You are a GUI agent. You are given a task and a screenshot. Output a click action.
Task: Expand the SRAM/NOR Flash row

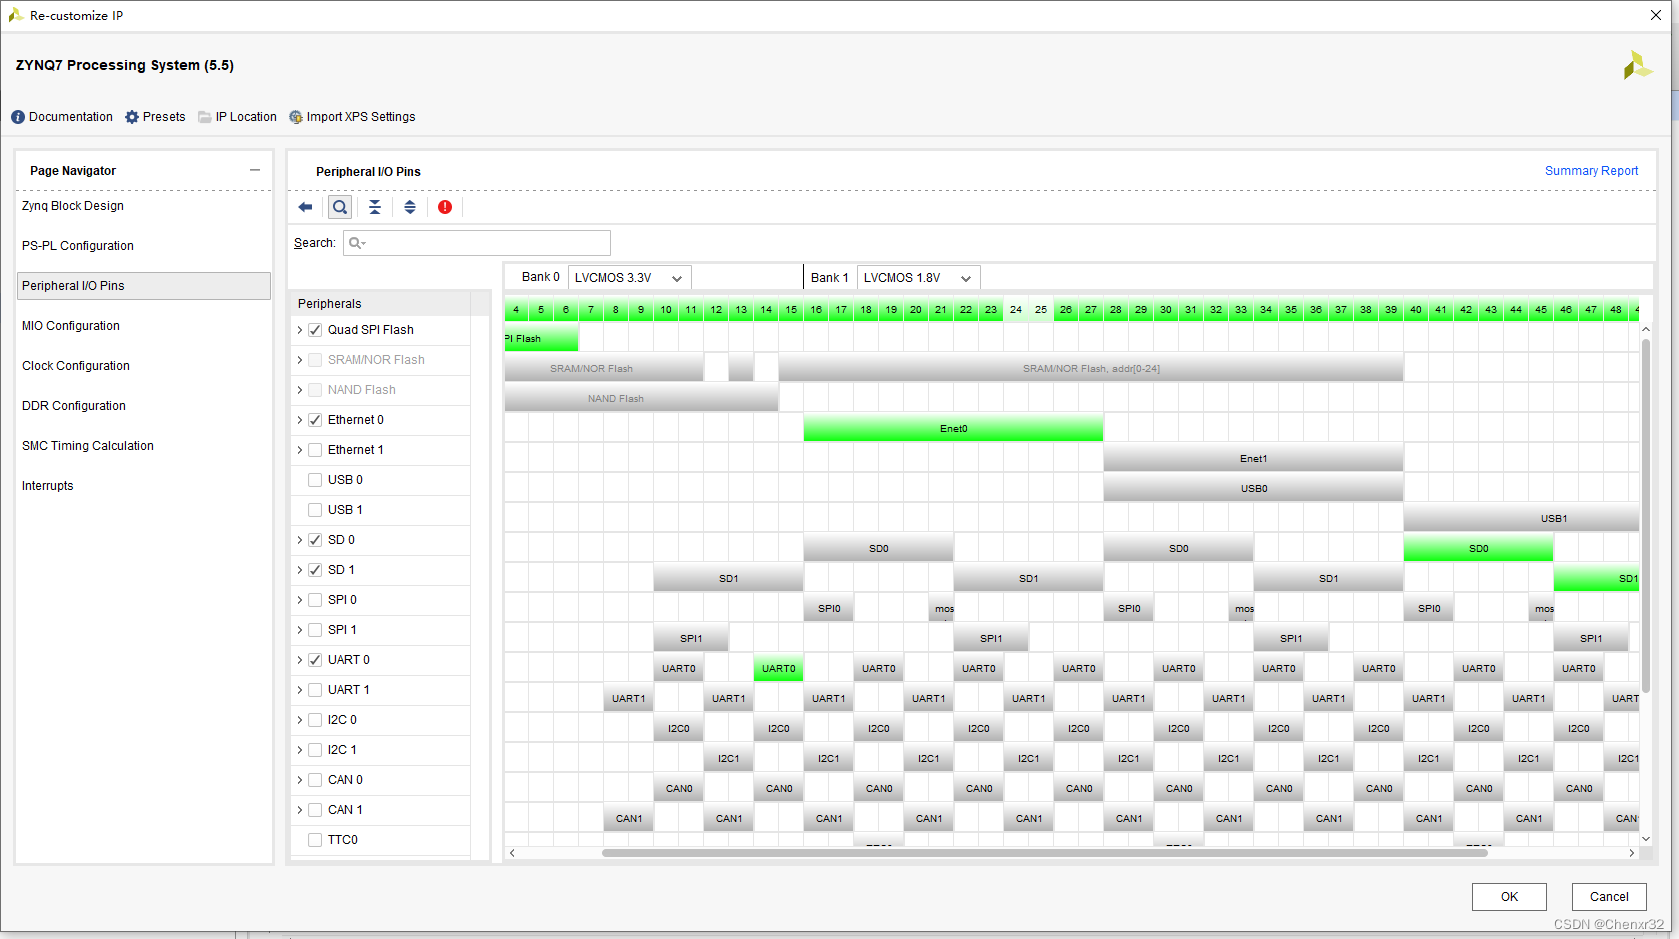[300, 360]
